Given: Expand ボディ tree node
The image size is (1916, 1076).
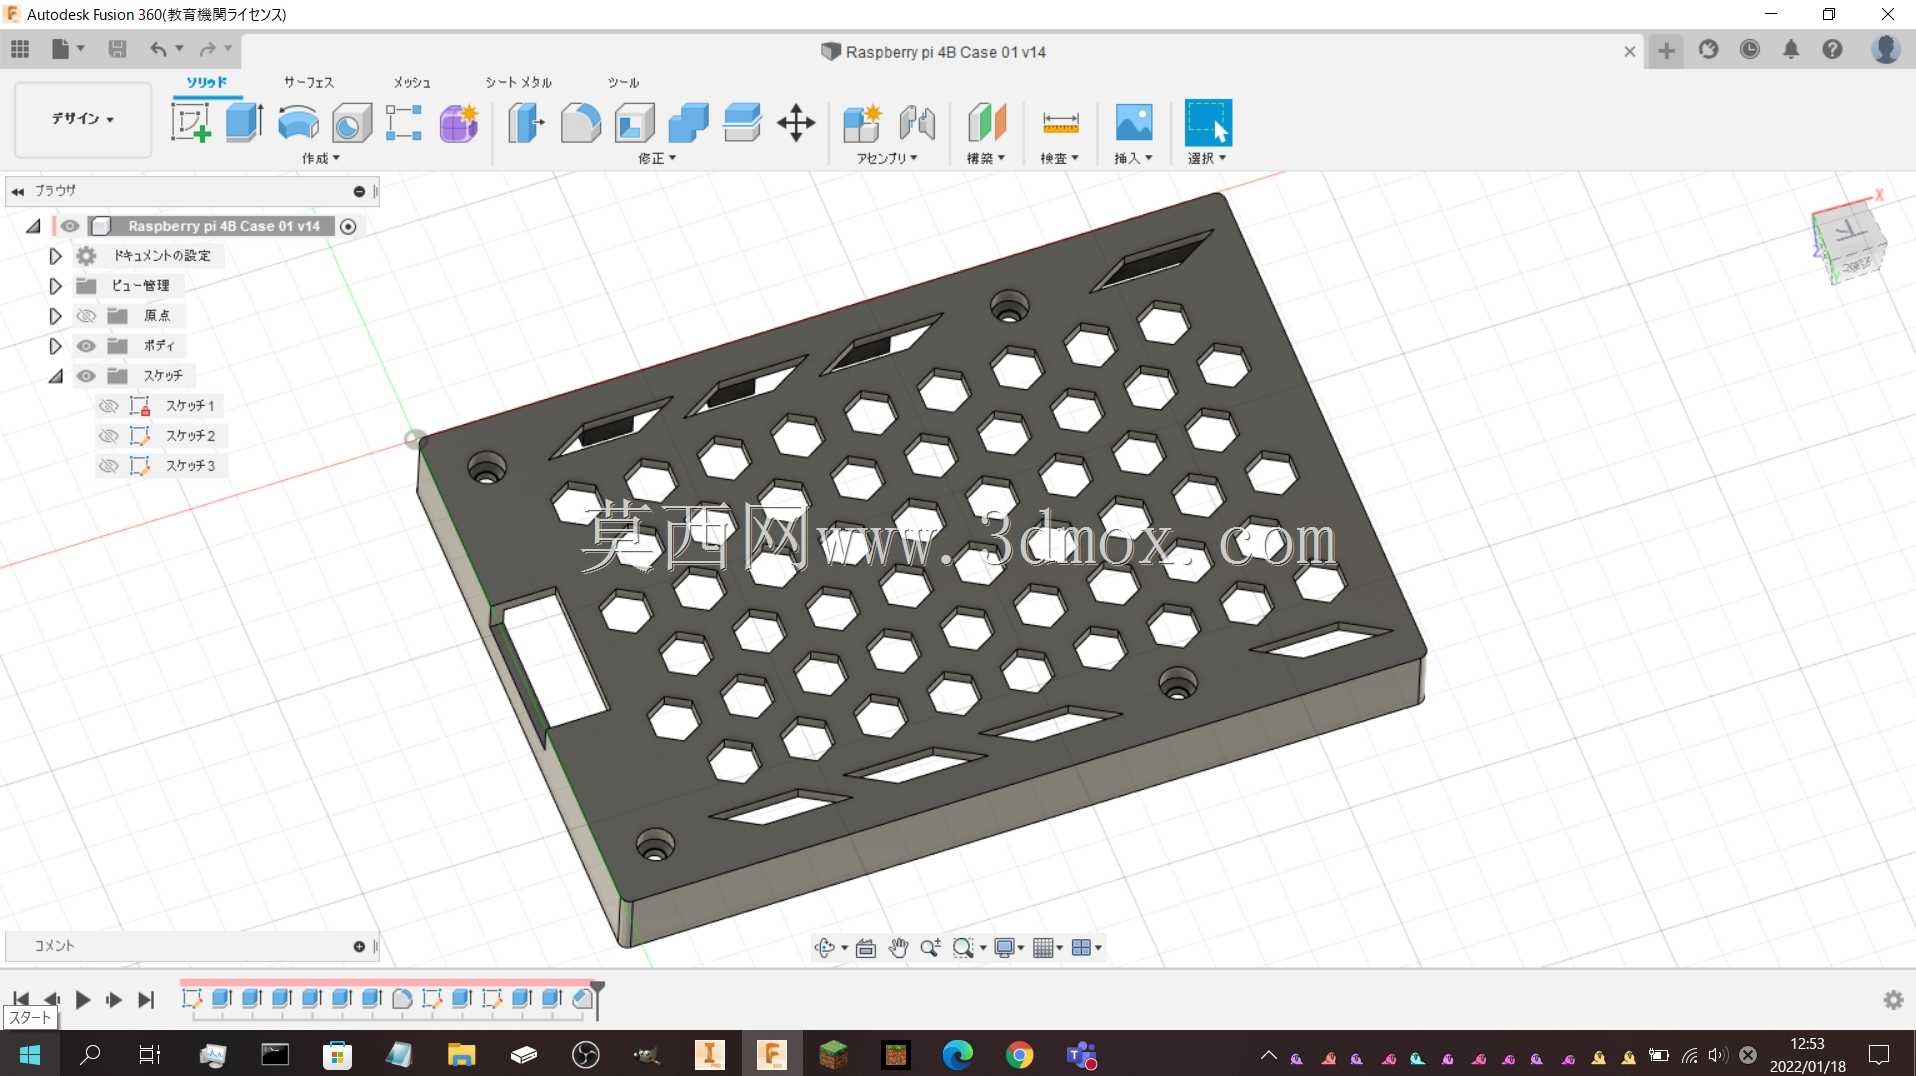Looking at the screenshot, I should (x=55, y=346).
